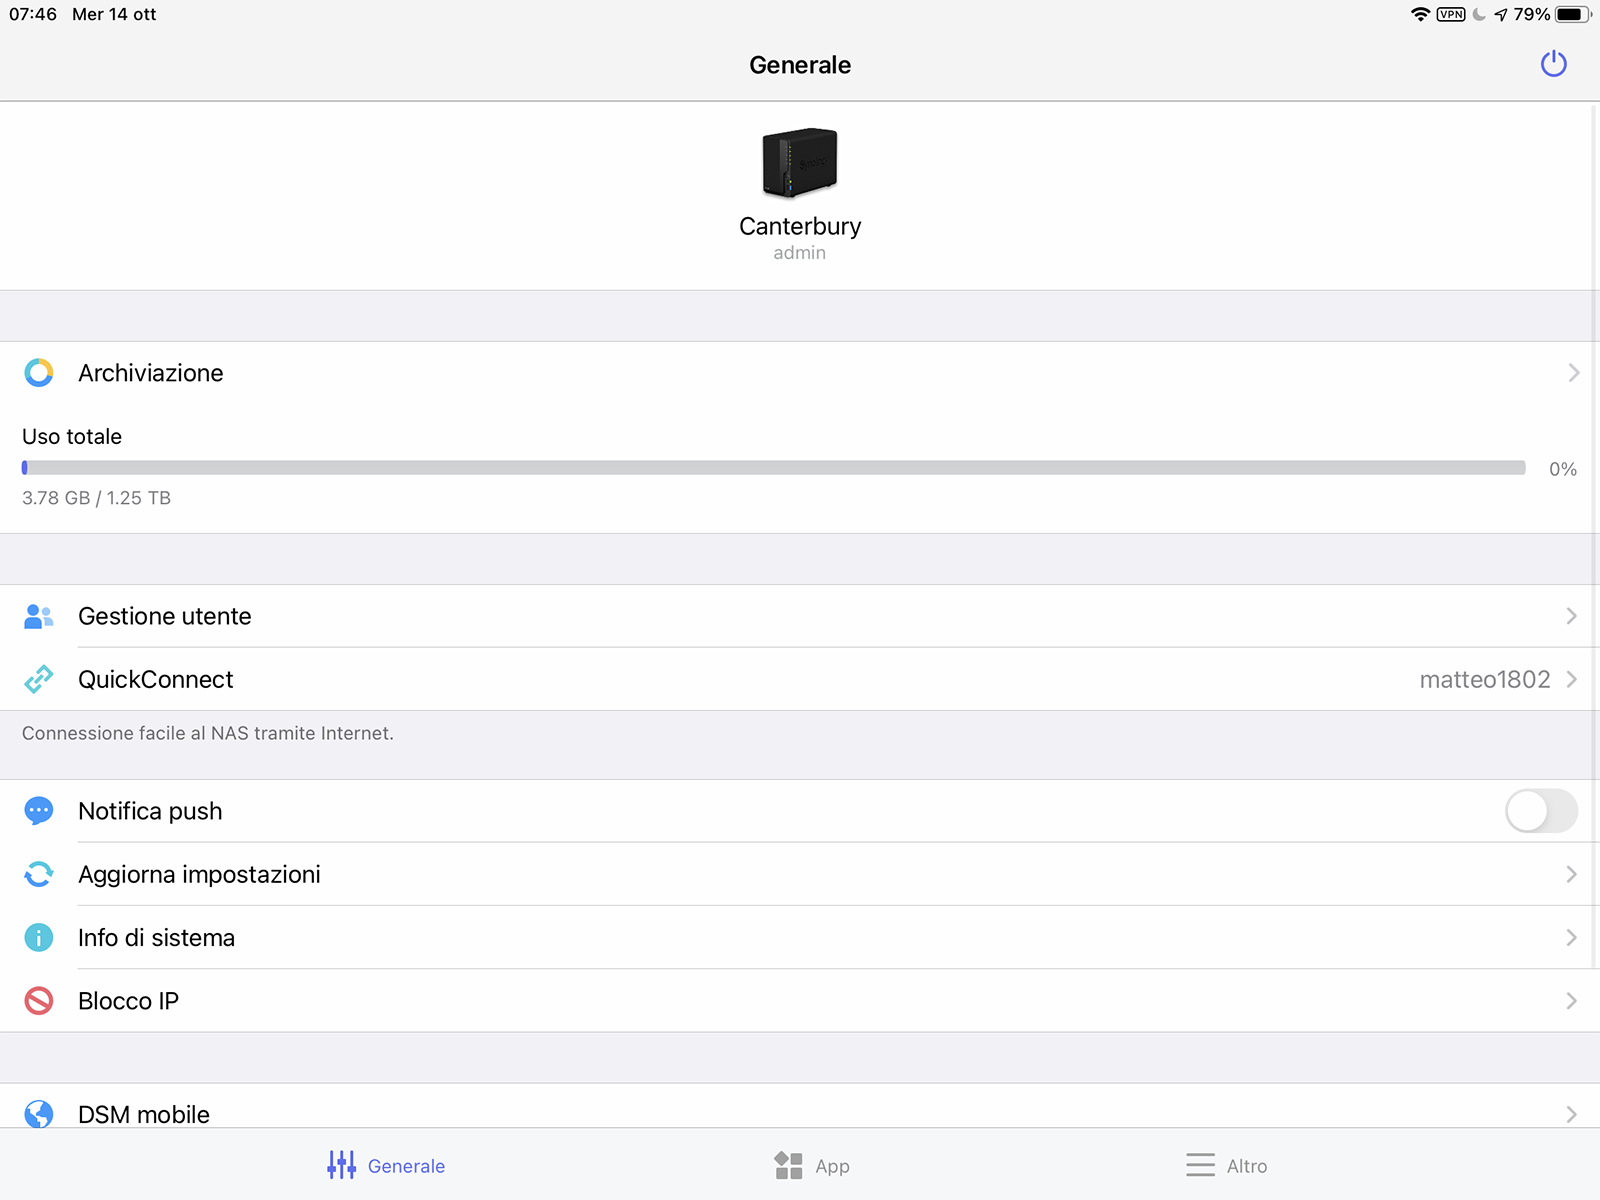Screen dimensions: 1600x1200
Task: Open the Archiviazione row label
Action: pos(151,373)
